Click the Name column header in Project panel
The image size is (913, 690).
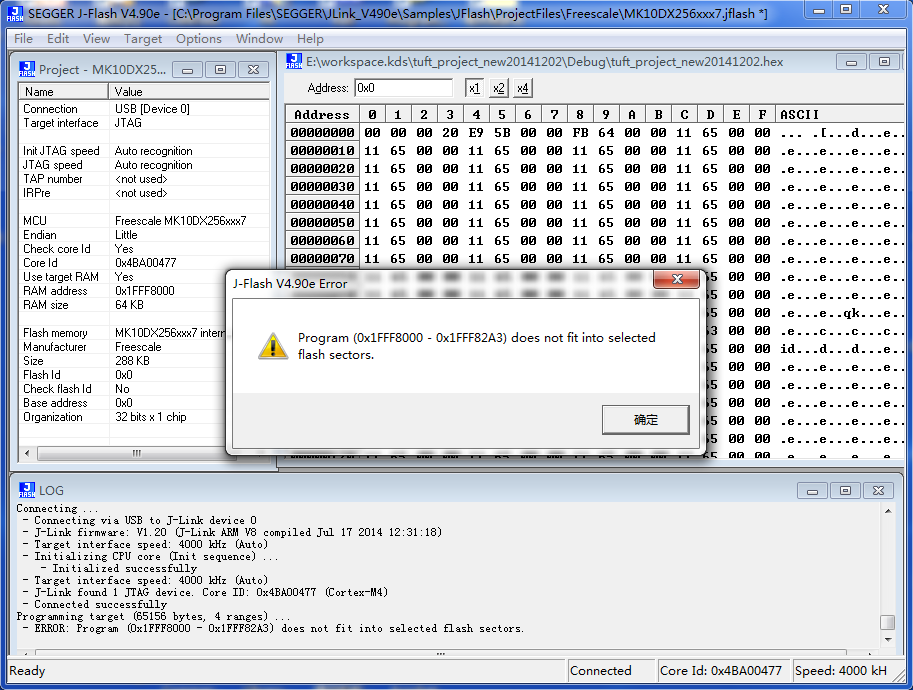[x=64, y=91]
